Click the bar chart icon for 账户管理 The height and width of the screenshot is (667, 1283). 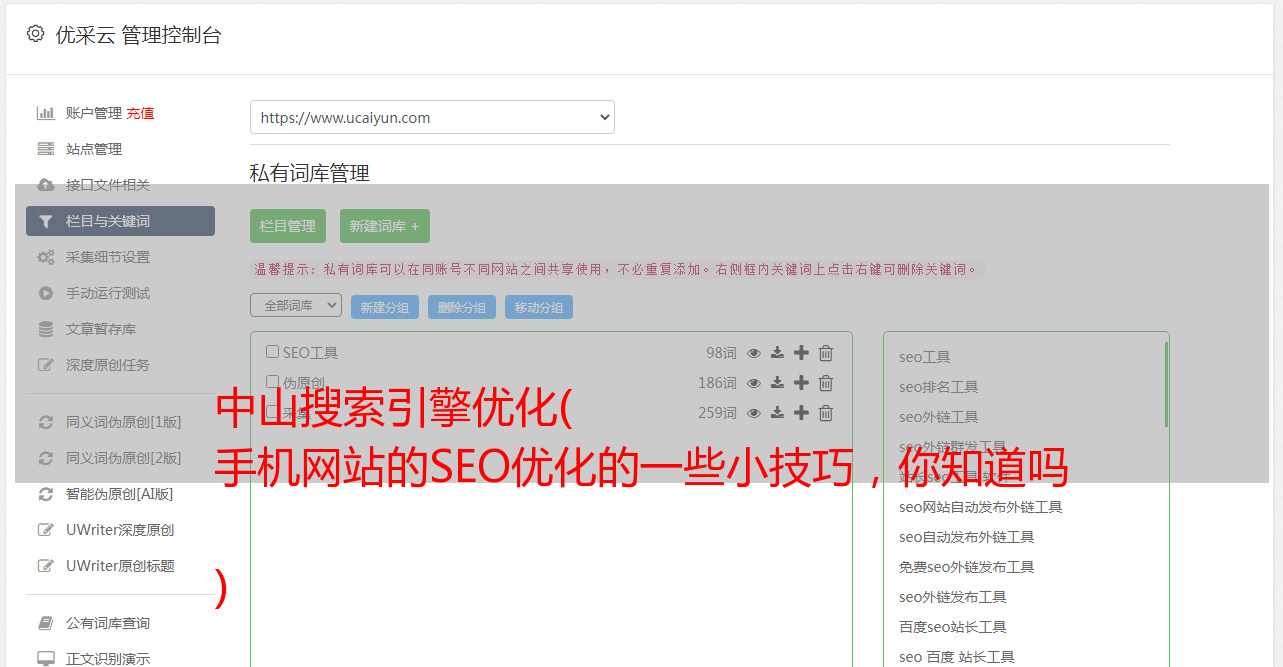click(x=45, y=113)
